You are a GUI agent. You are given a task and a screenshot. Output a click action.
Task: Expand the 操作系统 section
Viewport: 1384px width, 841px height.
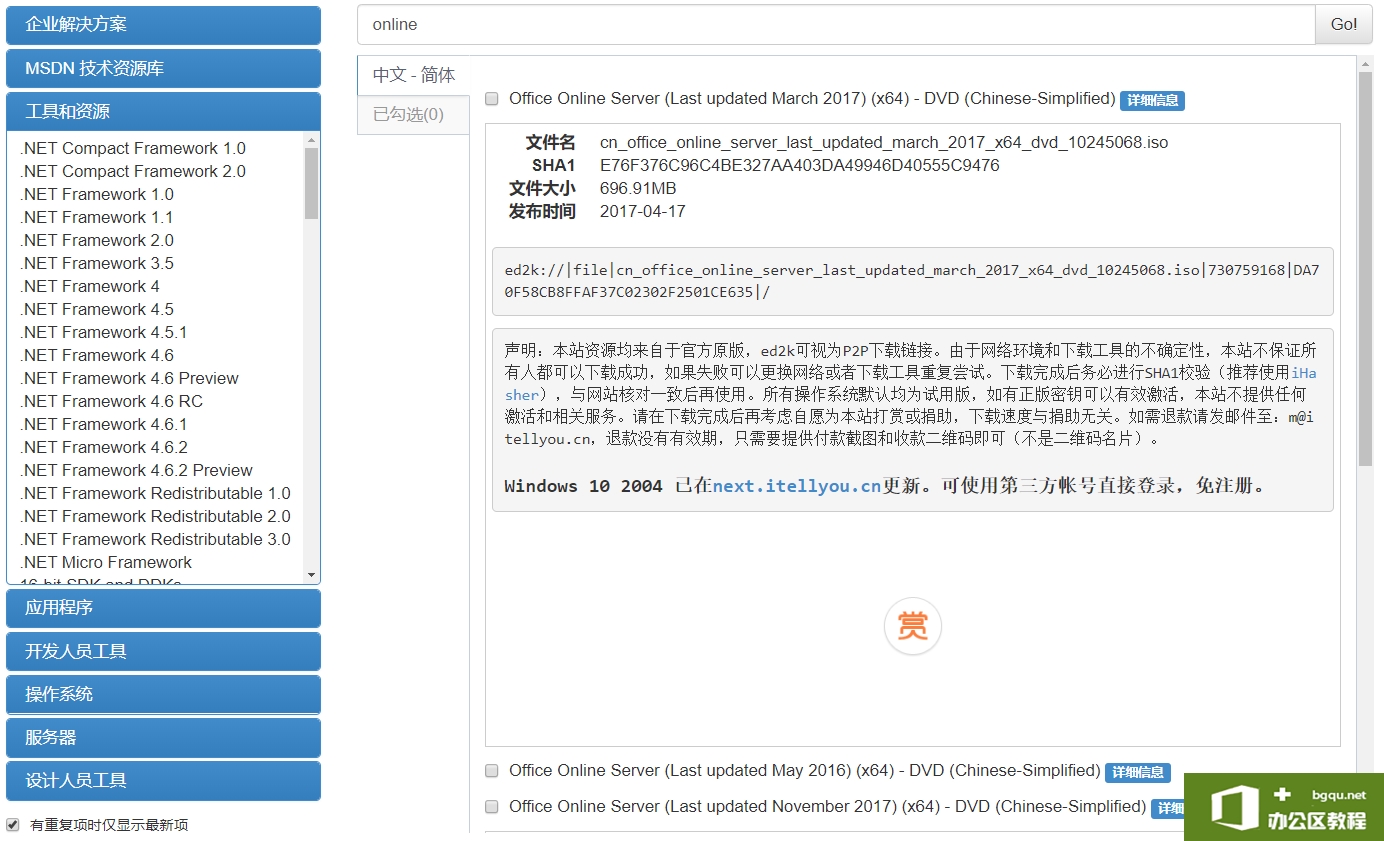point(164,694)
